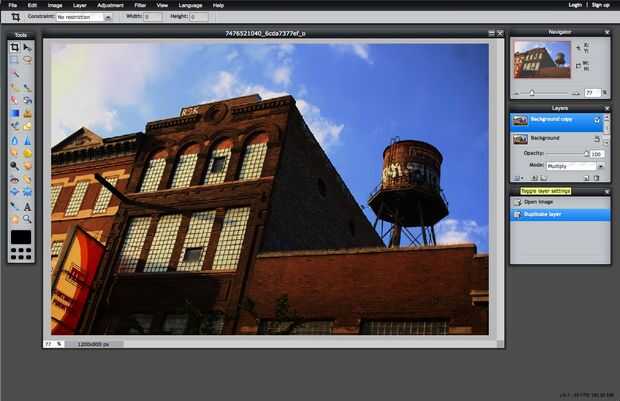The height and width of the screenshot is (401, 620).
Task: Select the Hand pan tool
Action: click(x=15, y=219)
